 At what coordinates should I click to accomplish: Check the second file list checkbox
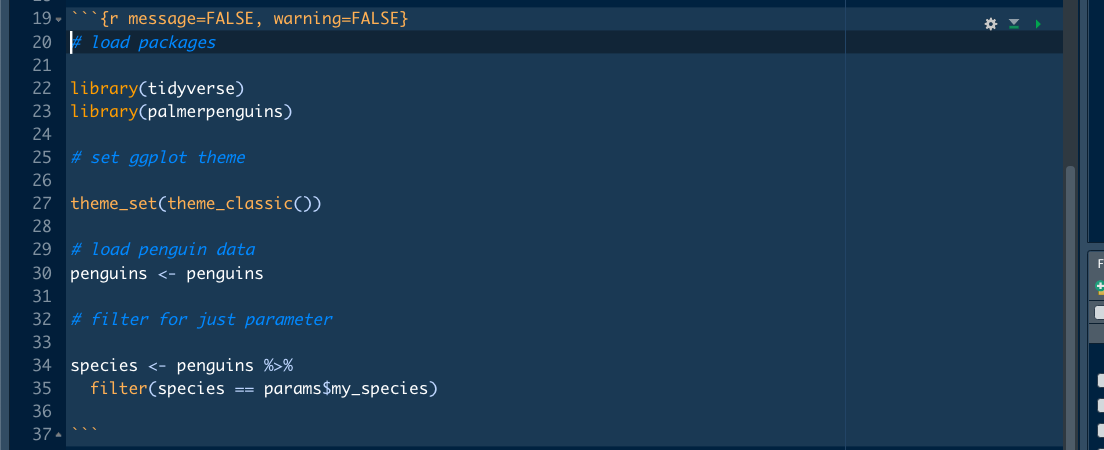click(1101, 405)
